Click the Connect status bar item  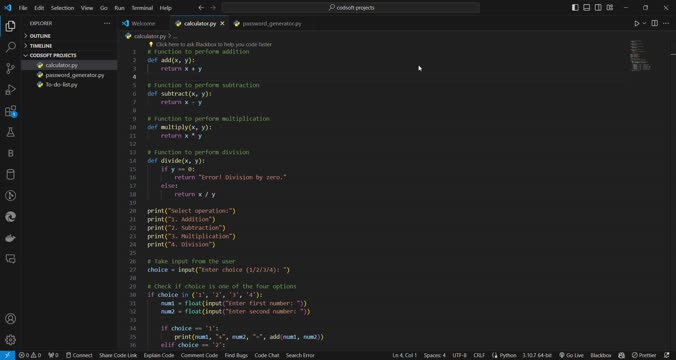pos(79,355)
